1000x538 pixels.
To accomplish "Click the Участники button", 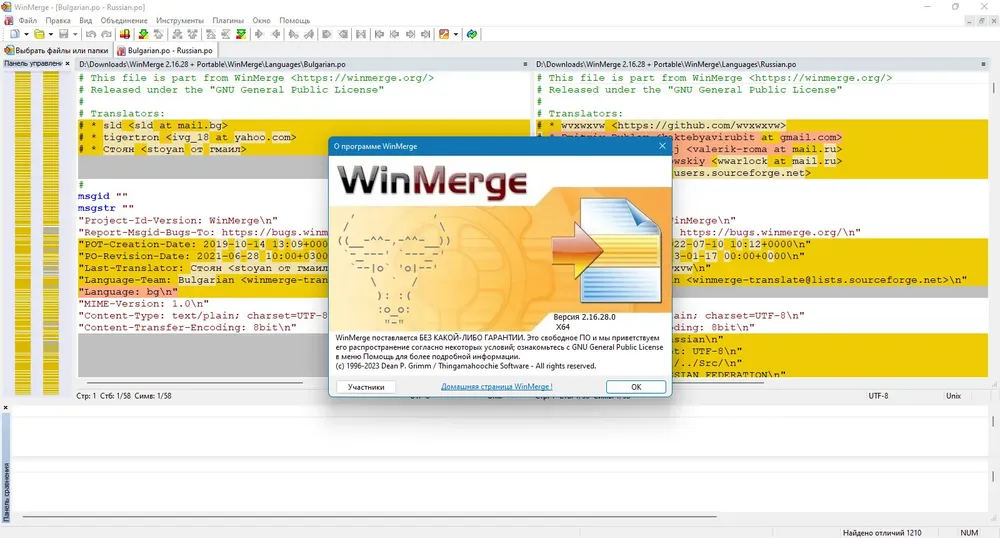I will [366, 387].
